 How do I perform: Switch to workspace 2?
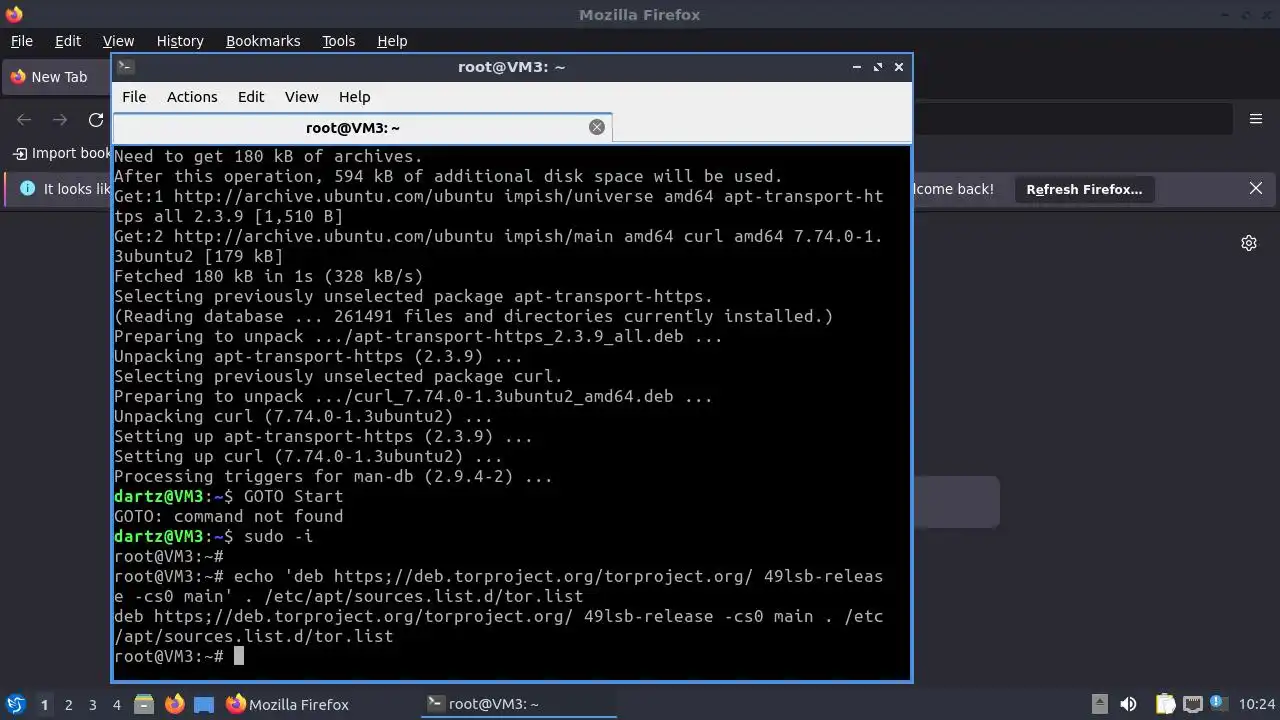[68, 704]
